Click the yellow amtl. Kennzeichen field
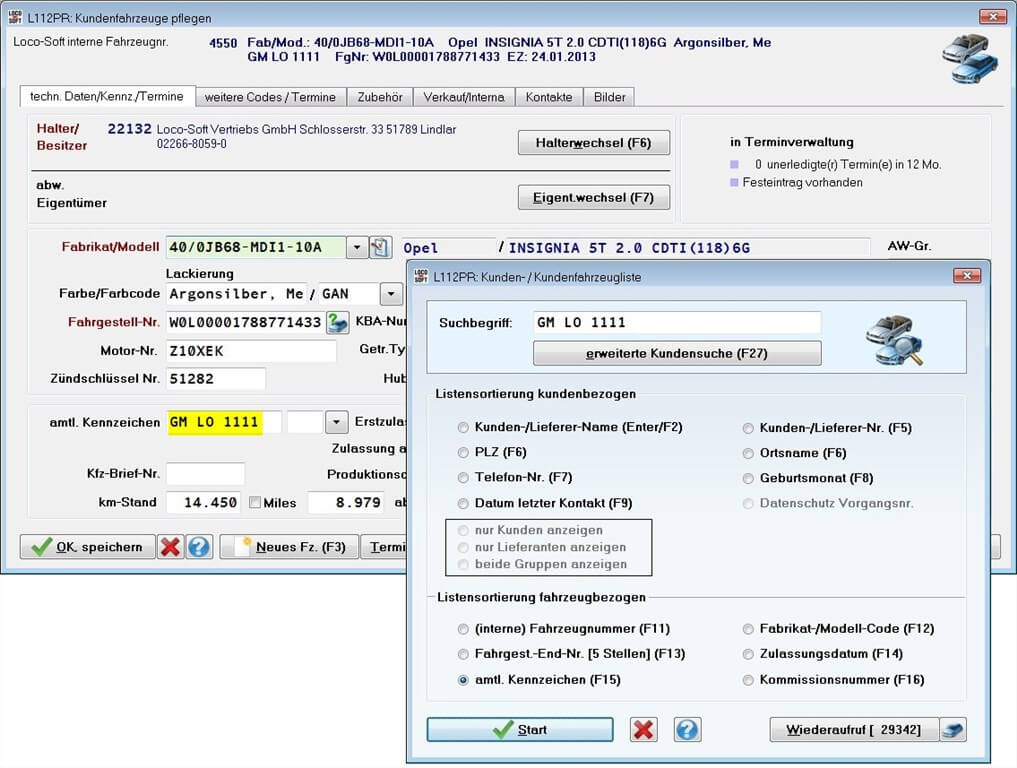Screen dimensions: 1017x768 coord(215,422)
